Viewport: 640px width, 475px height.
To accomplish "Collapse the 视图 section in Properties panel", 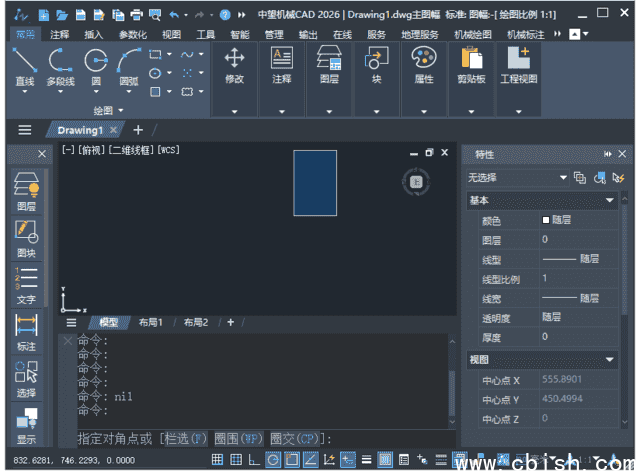I will click(609, 360).
